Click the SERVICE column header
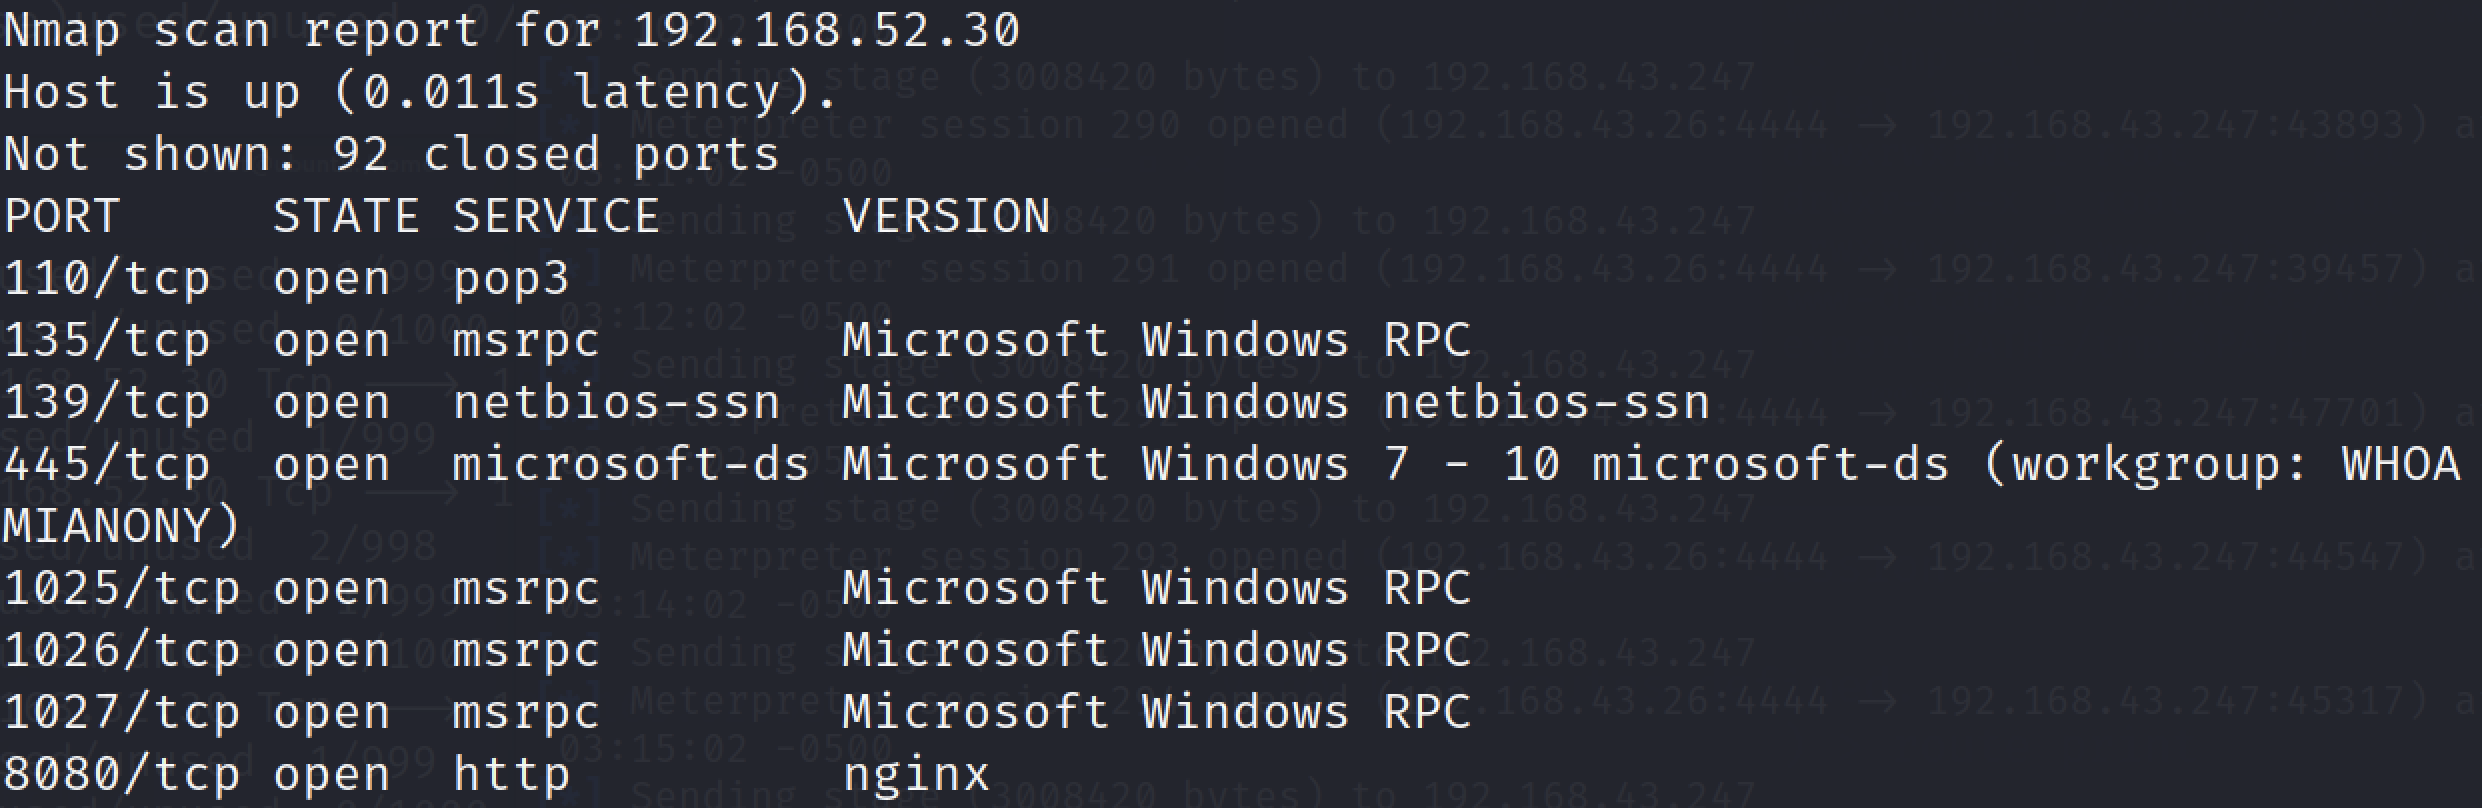2482x808 pixels. coord(556,216)
